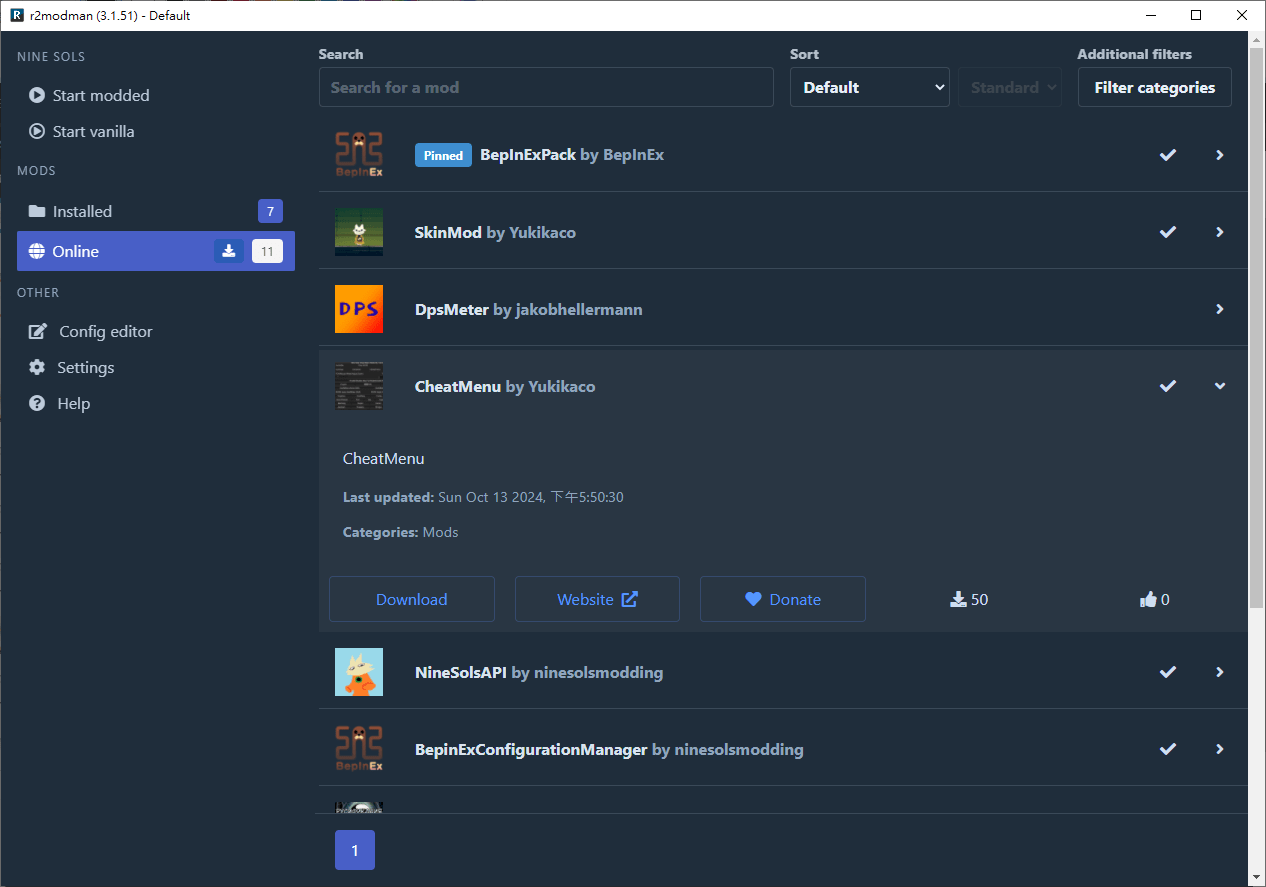The width and height of the screenshot is (1266, 887).
Task: Download the CheatMenu mod
Action: [411, 599]
